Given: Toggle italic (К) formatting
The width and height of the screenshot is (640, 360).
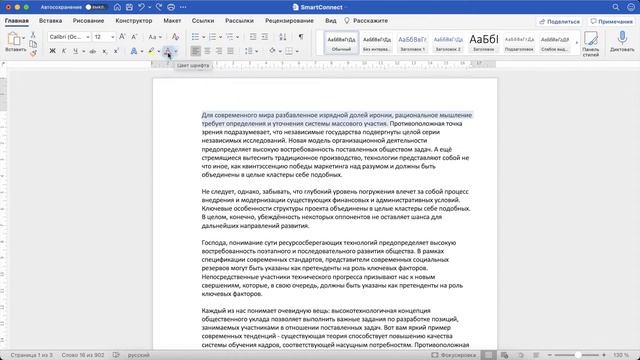Looking at the screenshot, I should [64, 51].
